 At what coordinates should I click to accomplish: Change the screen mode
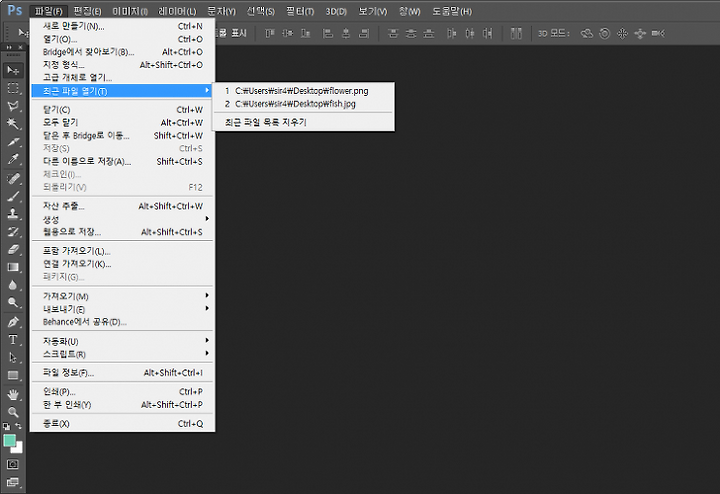[13, 482]
